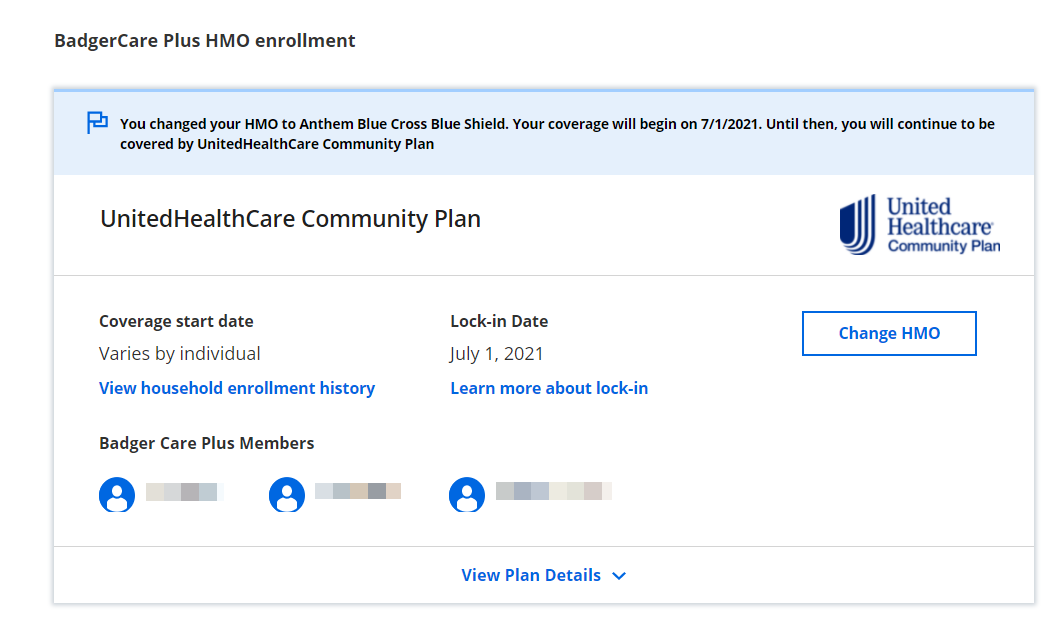Image resolution: width=1051 pixels, height=637 pixels.
Task: Click the second blurred member name
Action: [x=357, y=491]
